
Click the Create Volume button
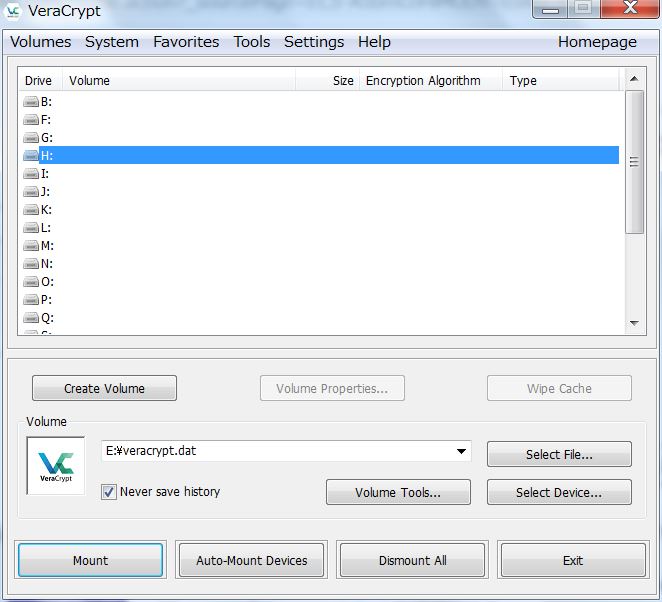[x=104, y=388]
